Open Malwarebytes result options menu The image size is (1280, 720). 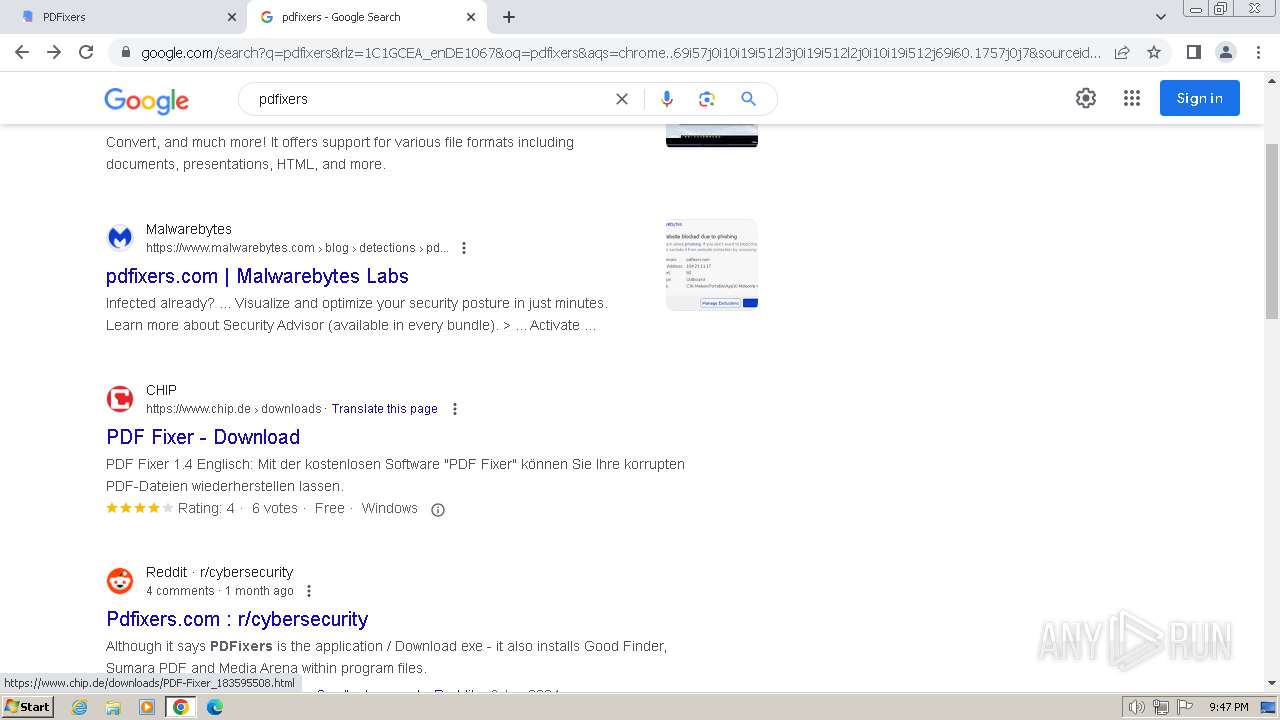pyautogui.click(x=464, y=248)
